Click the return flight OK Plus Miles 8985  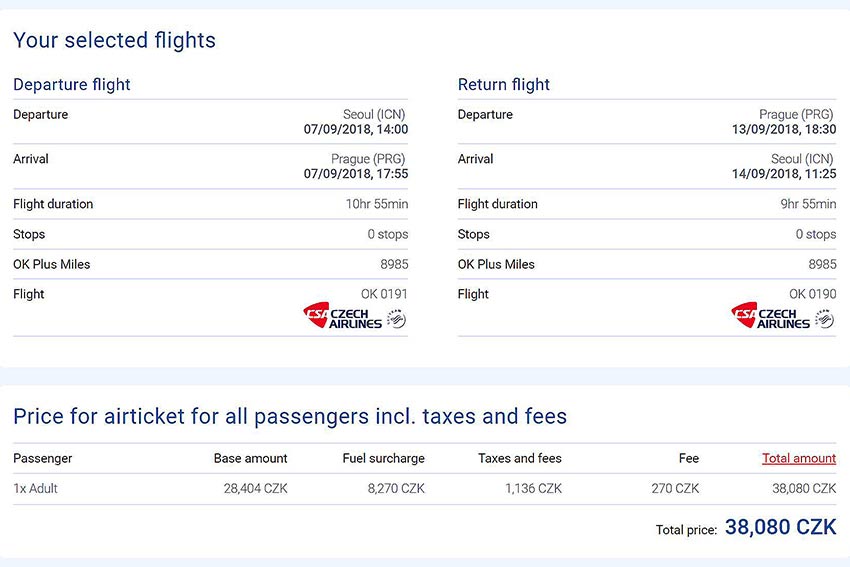(822, 264)
